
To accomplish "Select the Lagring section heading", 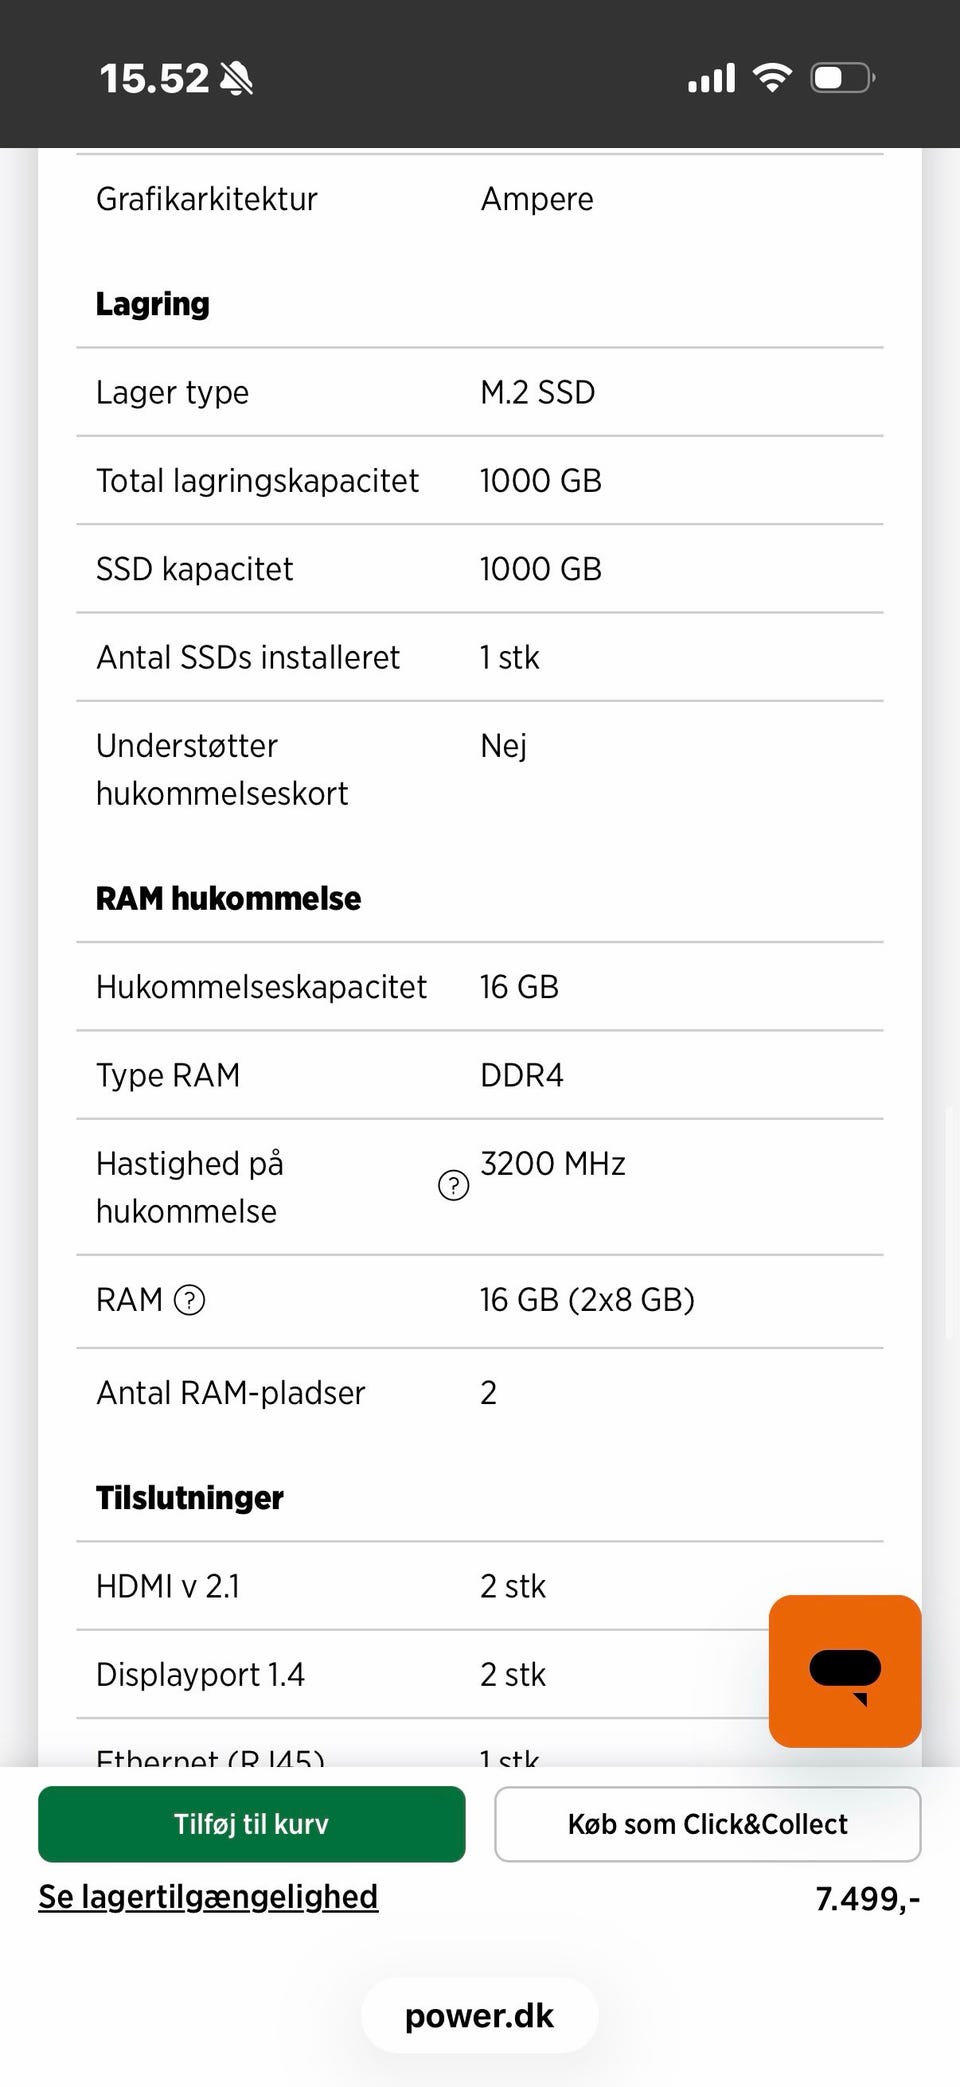I will 153,304.
